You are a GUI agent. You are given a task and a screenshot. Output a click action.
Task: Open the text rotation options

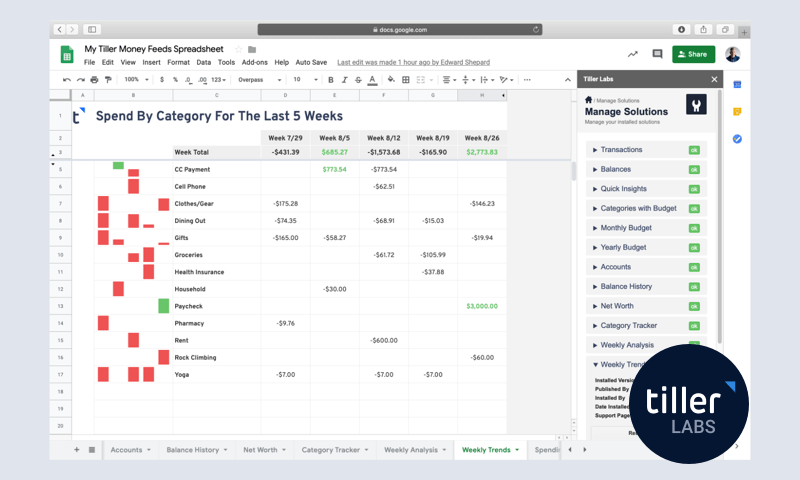[506, 80]
